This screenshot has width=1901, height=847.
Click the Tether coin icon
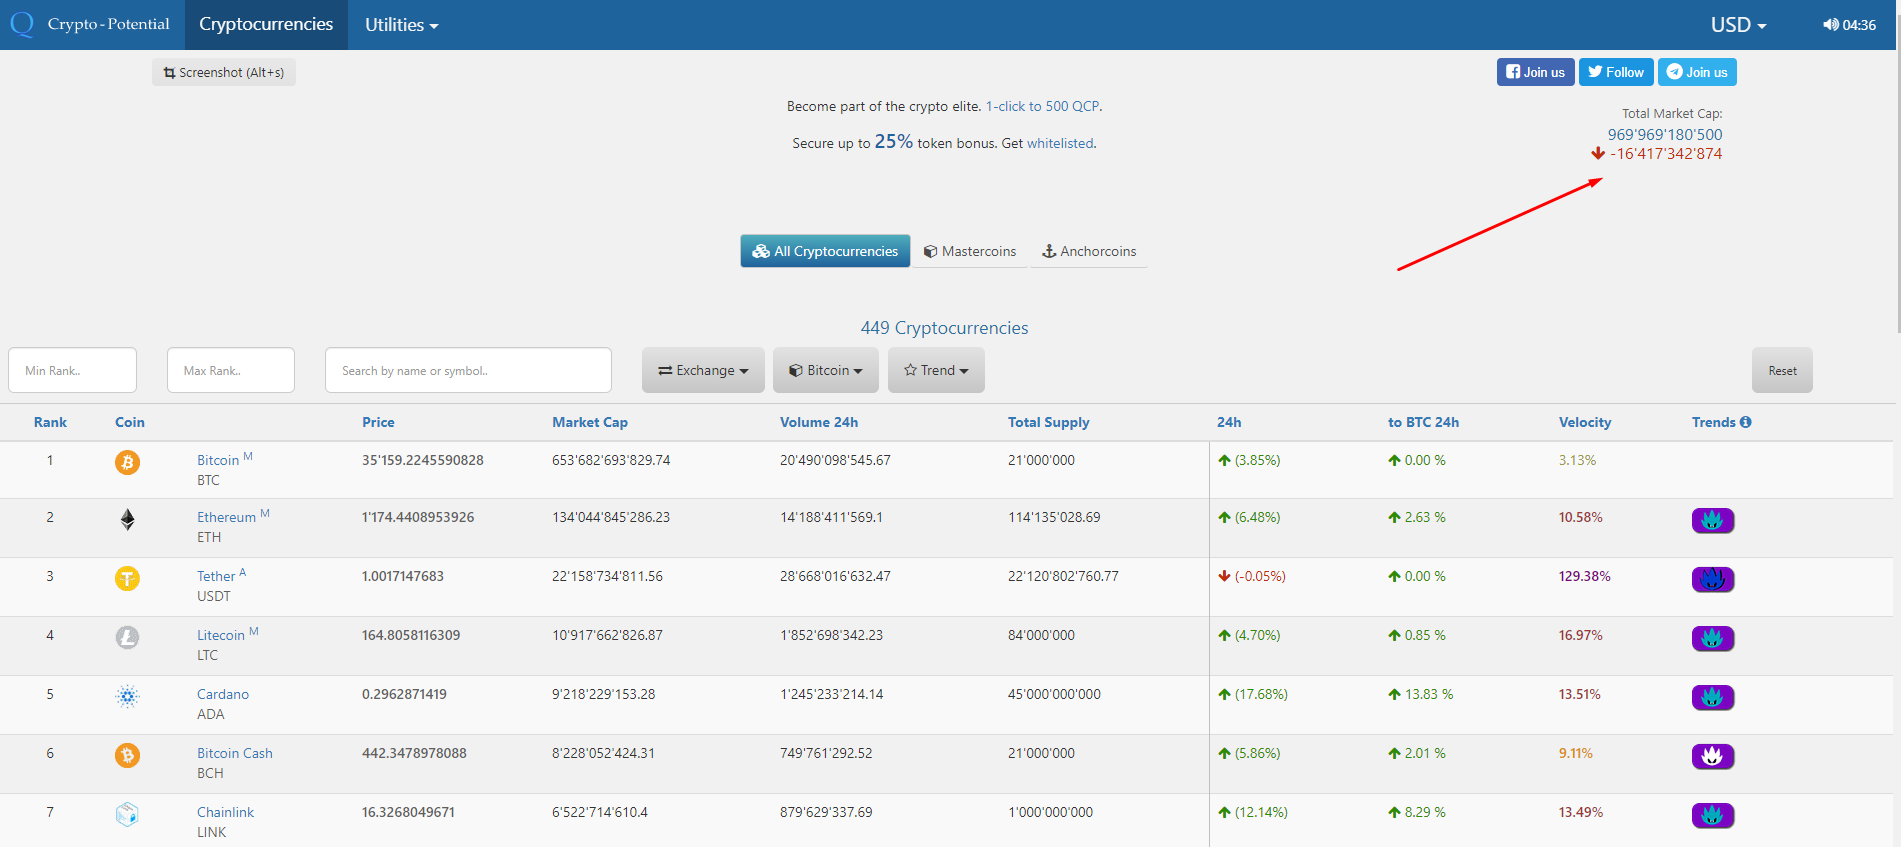tap(127, 578)
